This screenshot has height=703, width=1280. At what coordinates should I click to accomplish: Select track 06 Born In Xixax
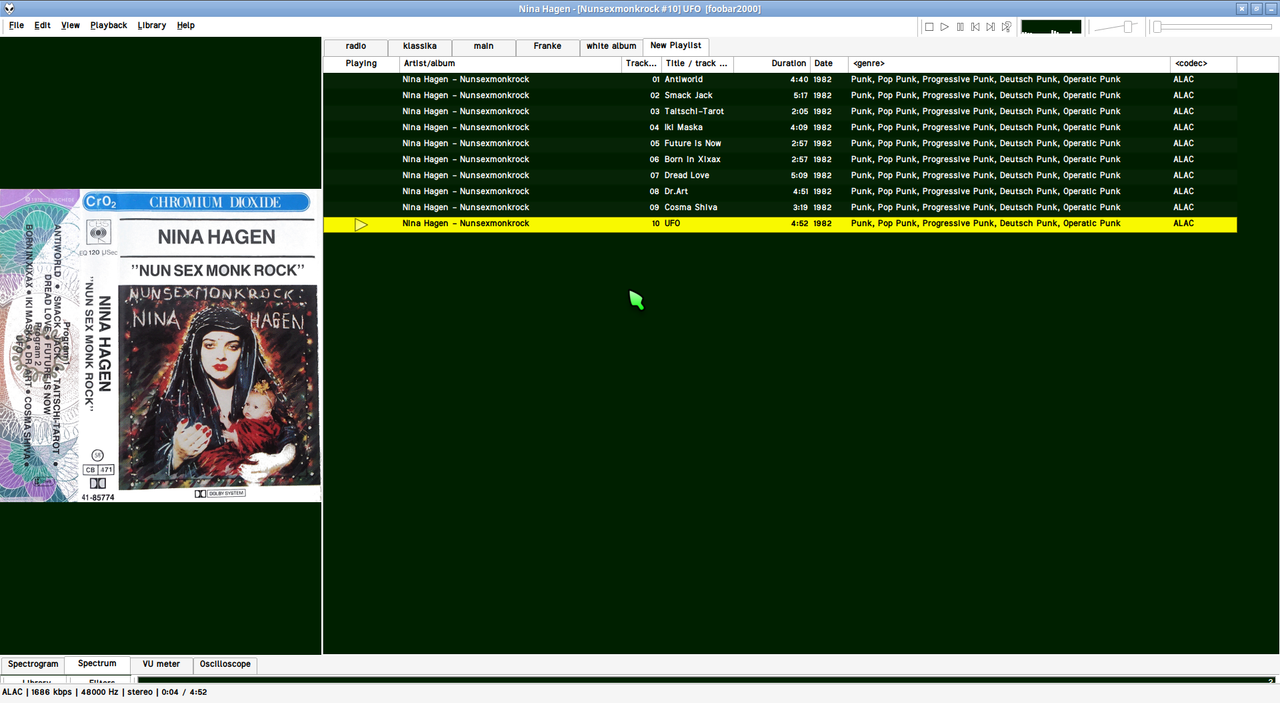780,160
